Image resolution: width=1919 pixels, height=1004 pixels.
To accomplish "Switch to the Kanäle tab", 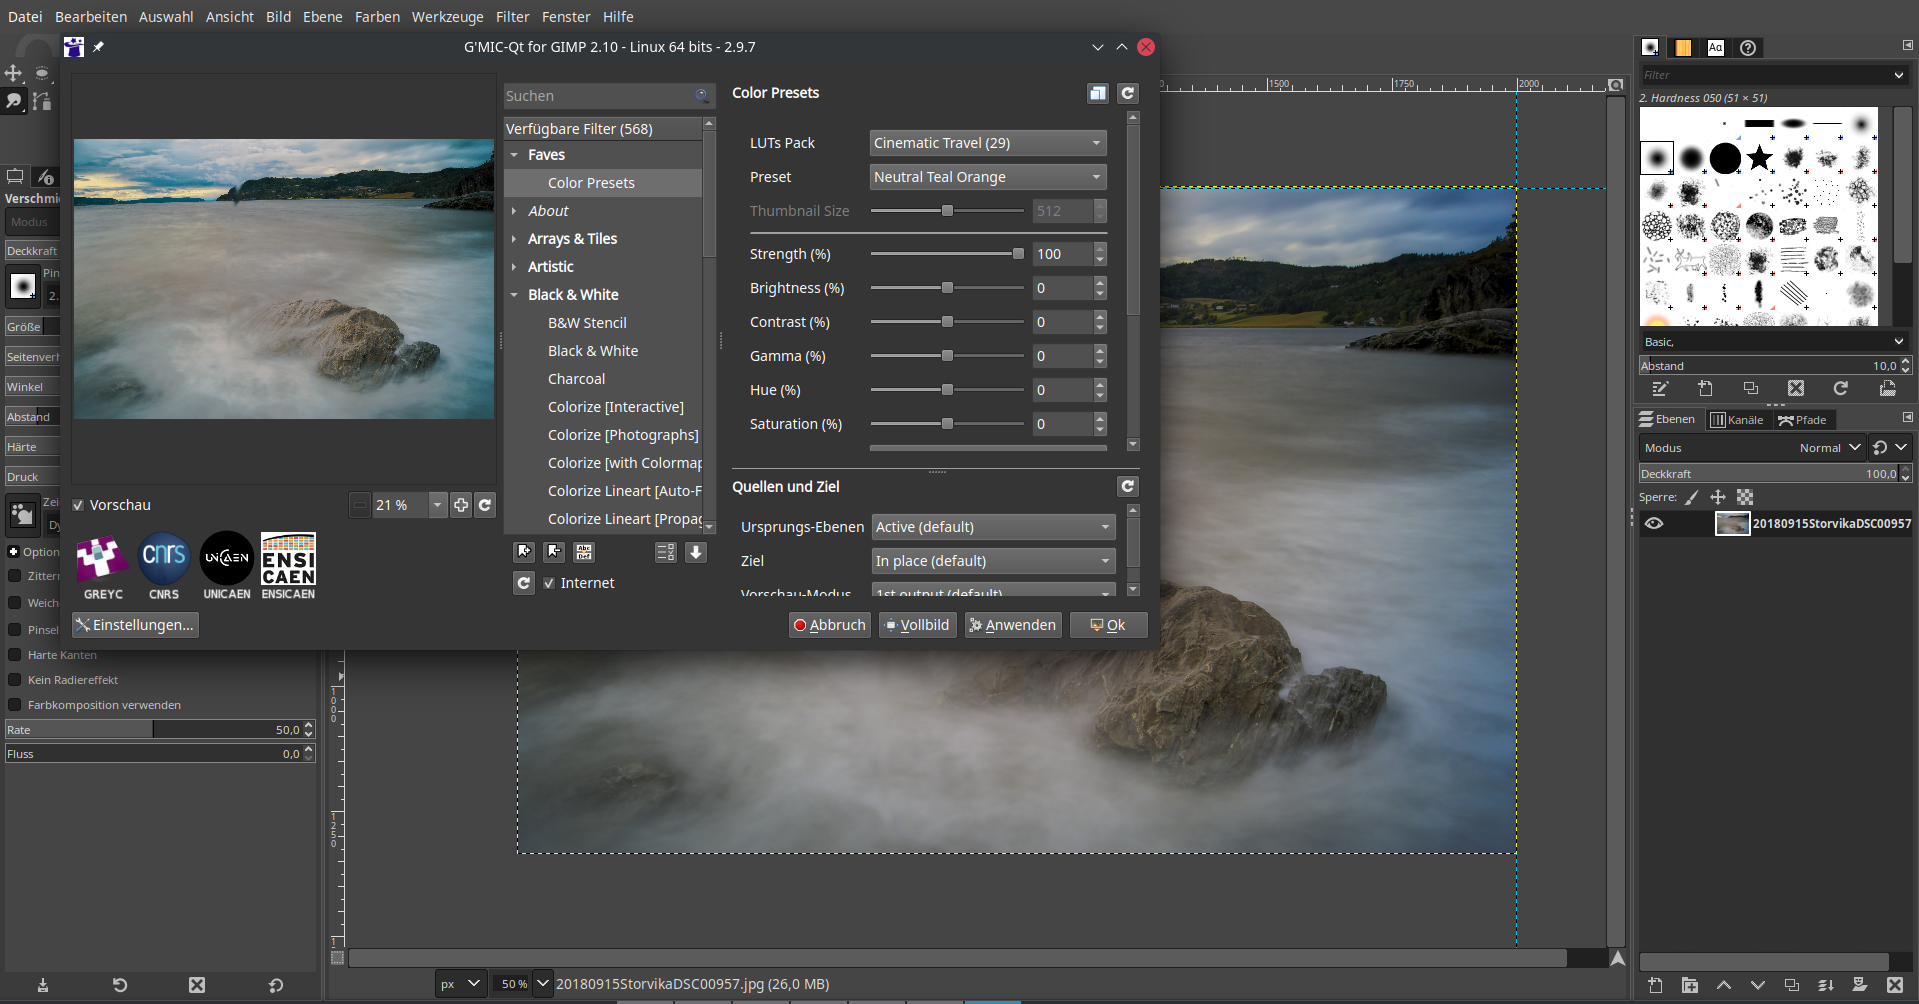I will pyautogui.click(x=1737, y=420).
